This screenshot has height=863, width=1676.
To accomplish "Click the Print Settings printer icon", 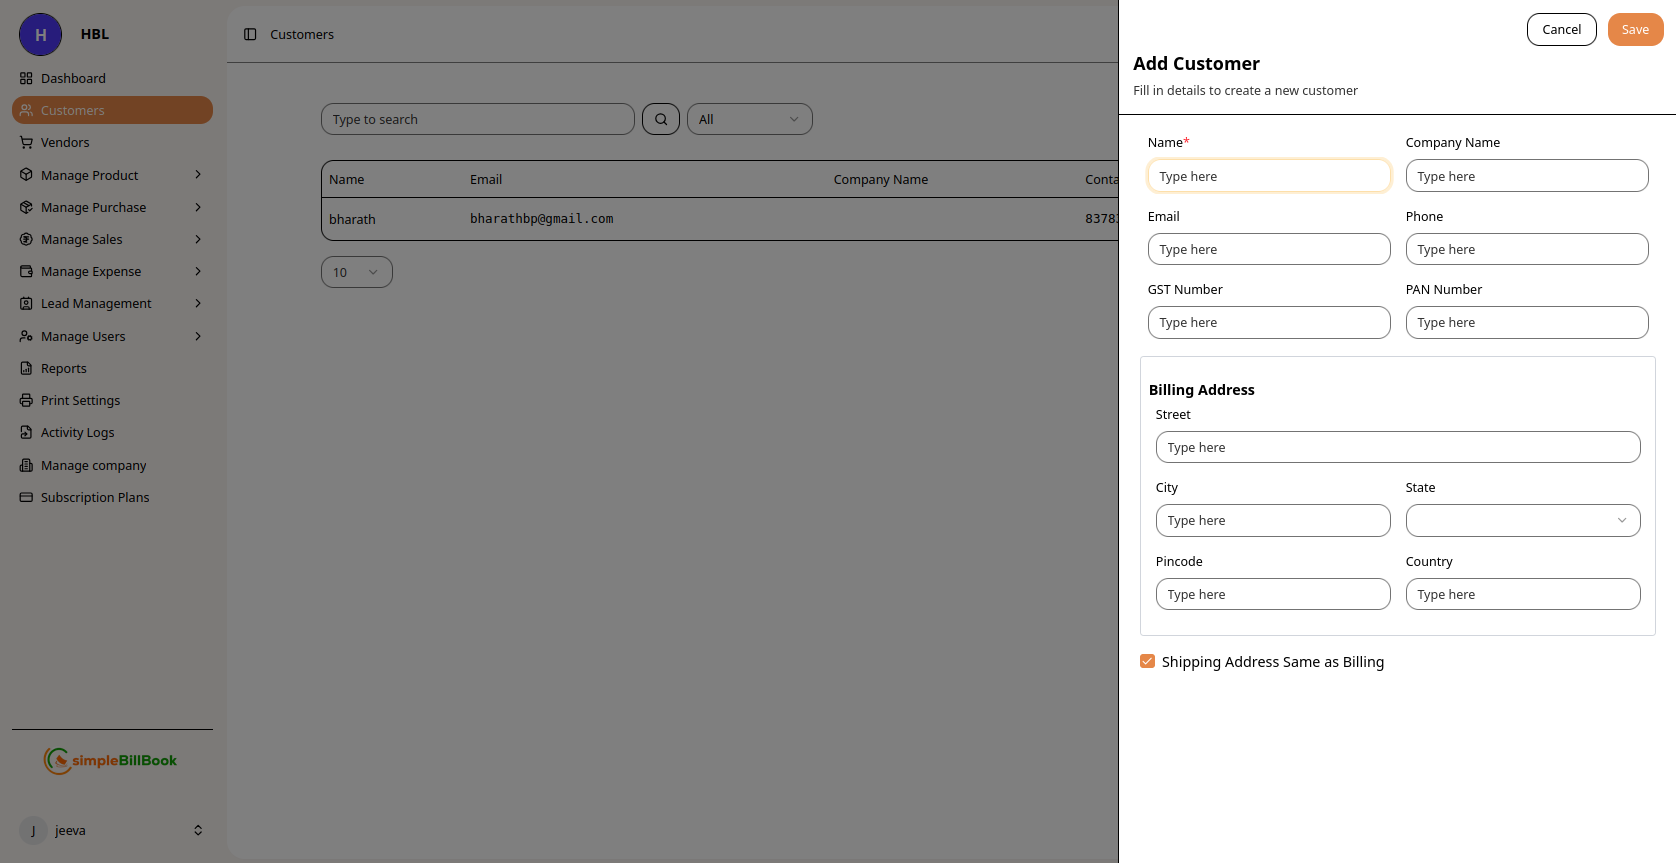I will [26, 400].
